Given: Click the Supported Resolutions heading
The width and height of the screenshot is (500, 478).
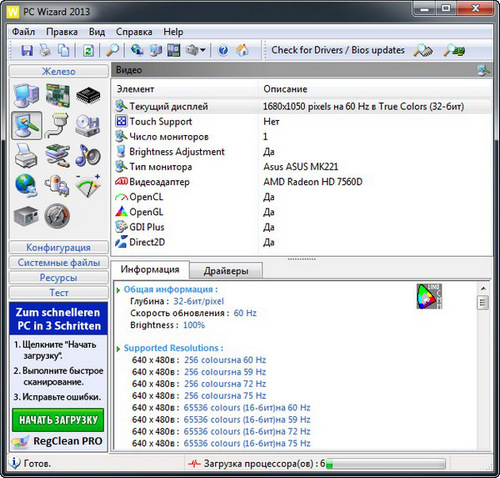Looking at the screenshot, I should click(x=173, y=348).
